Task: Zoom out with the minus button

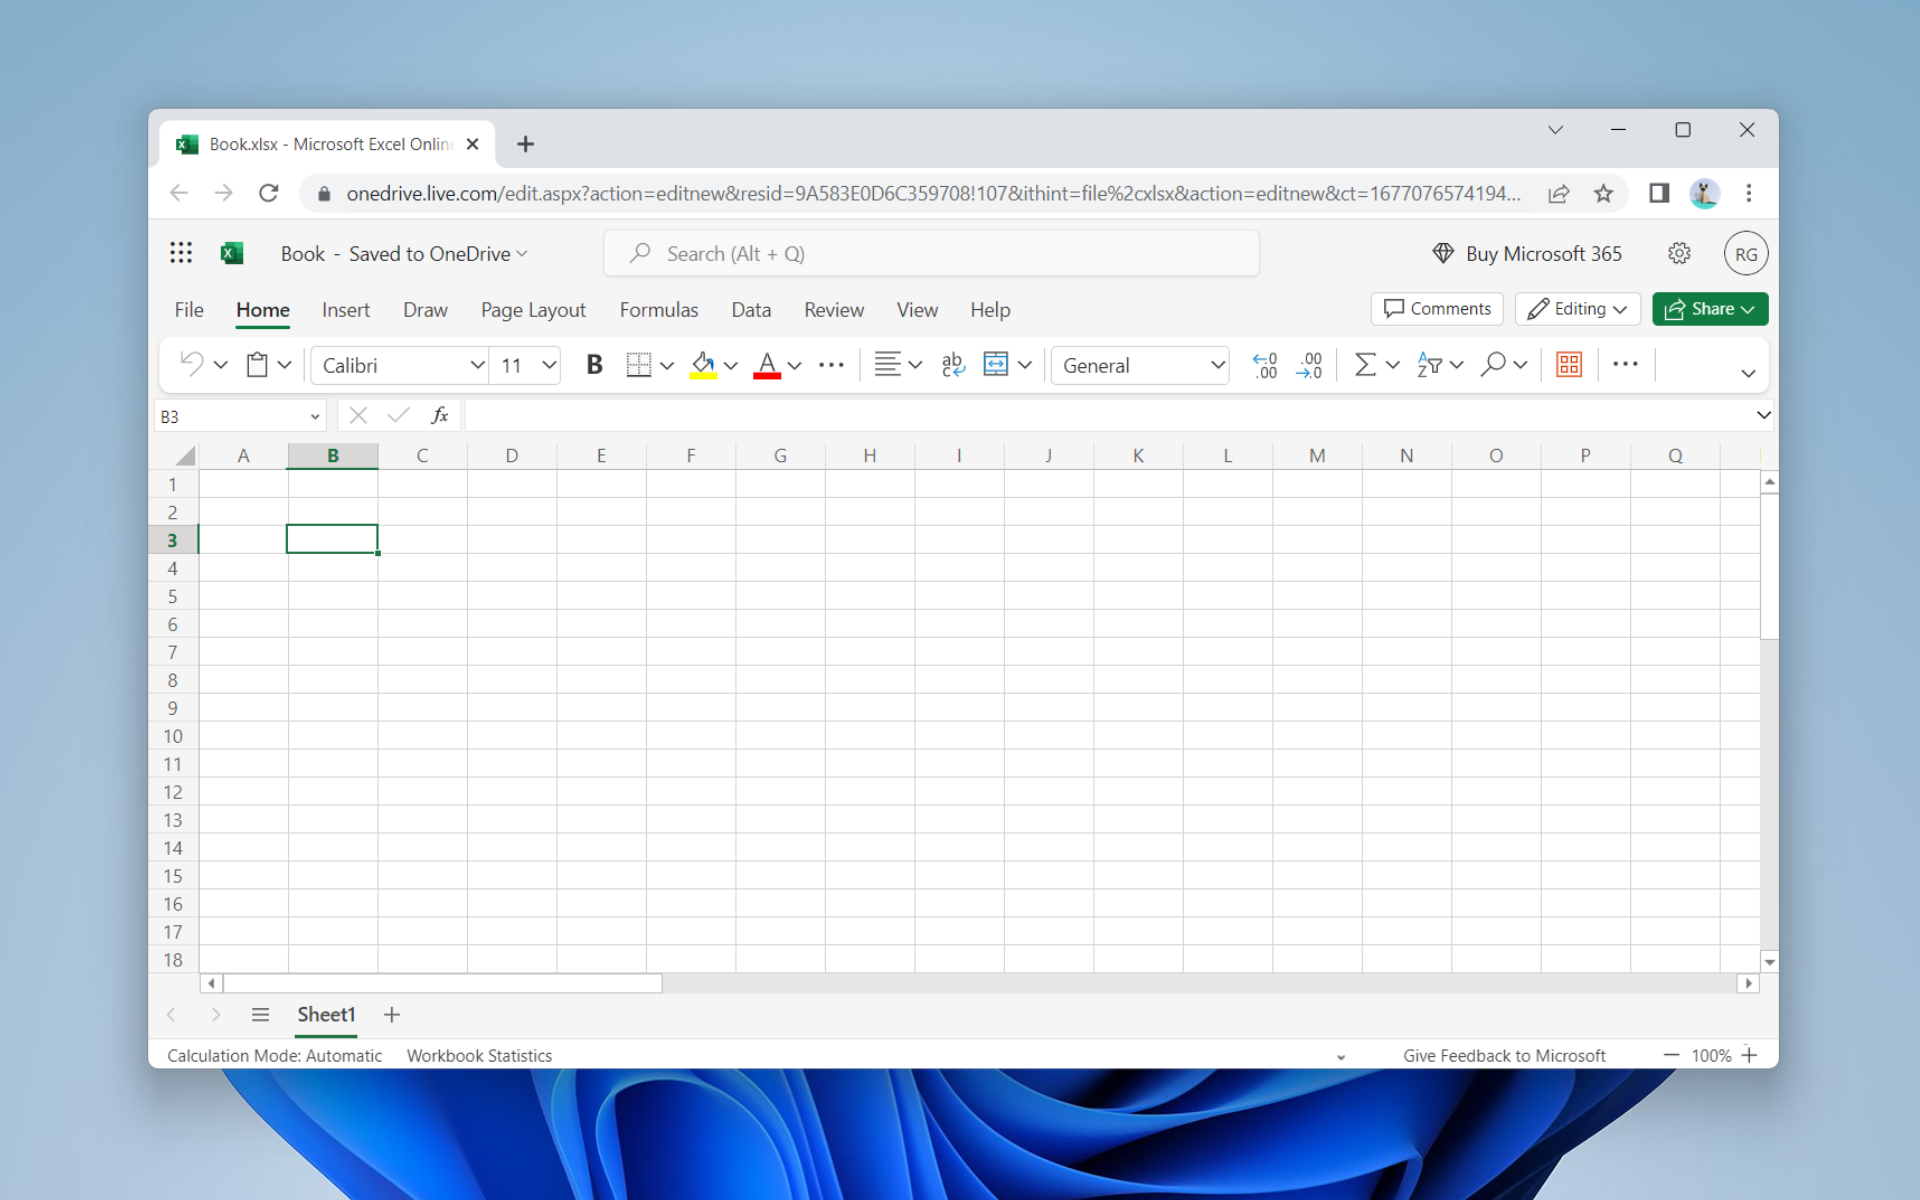Action: click(x=1671, y=1055)
